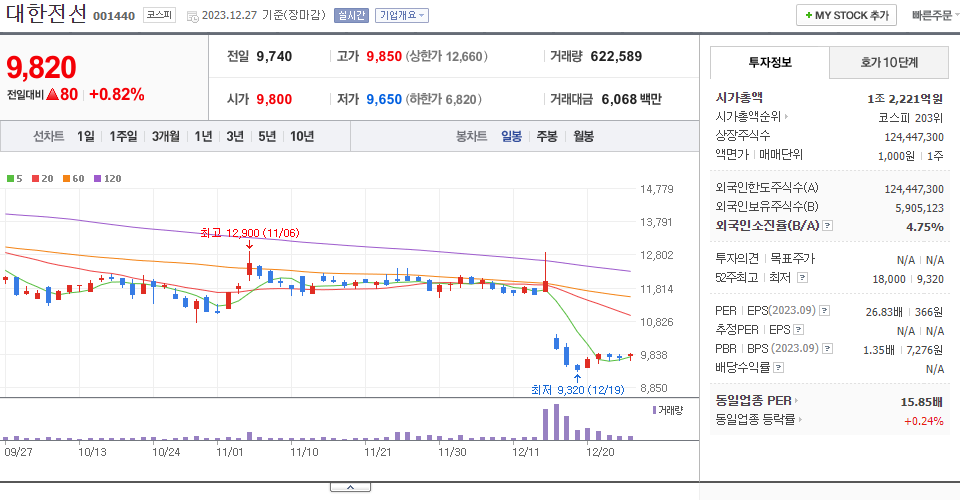Click the 외국인보유주식수 value 5,905,123
Image resolution: width=960 pixels, height=500 pixels.
pos(919,208)
